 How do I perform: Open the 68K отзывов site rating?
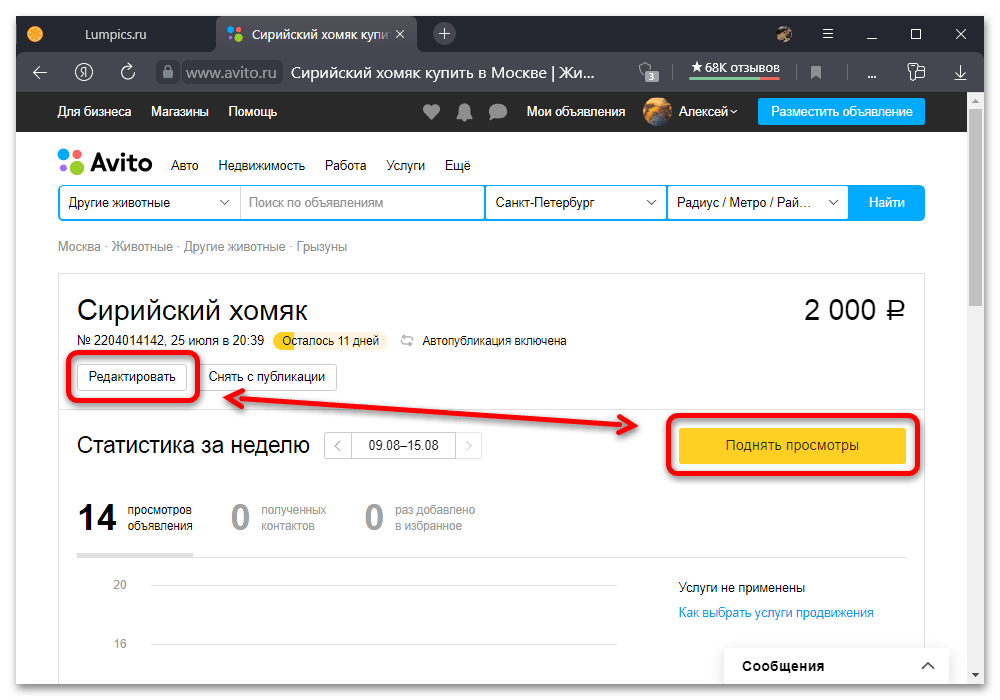(x=735, y=68)
